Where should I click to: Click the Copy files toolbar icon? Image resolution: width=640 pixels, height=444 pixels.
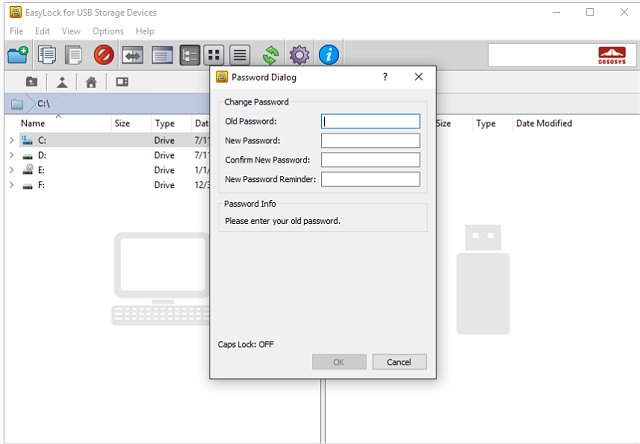click(47, 55)
